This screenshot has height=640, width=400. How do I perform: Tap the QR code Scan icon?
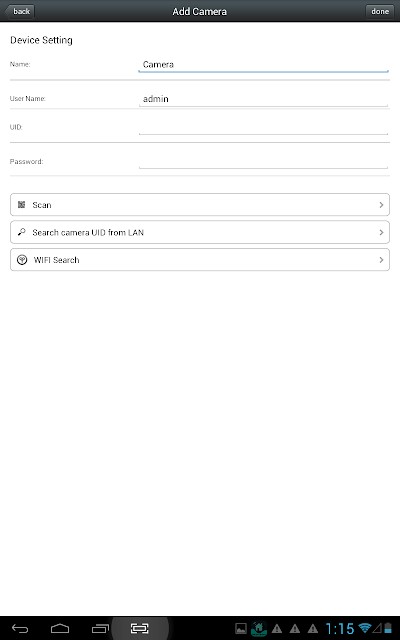(x=22, y=204)
